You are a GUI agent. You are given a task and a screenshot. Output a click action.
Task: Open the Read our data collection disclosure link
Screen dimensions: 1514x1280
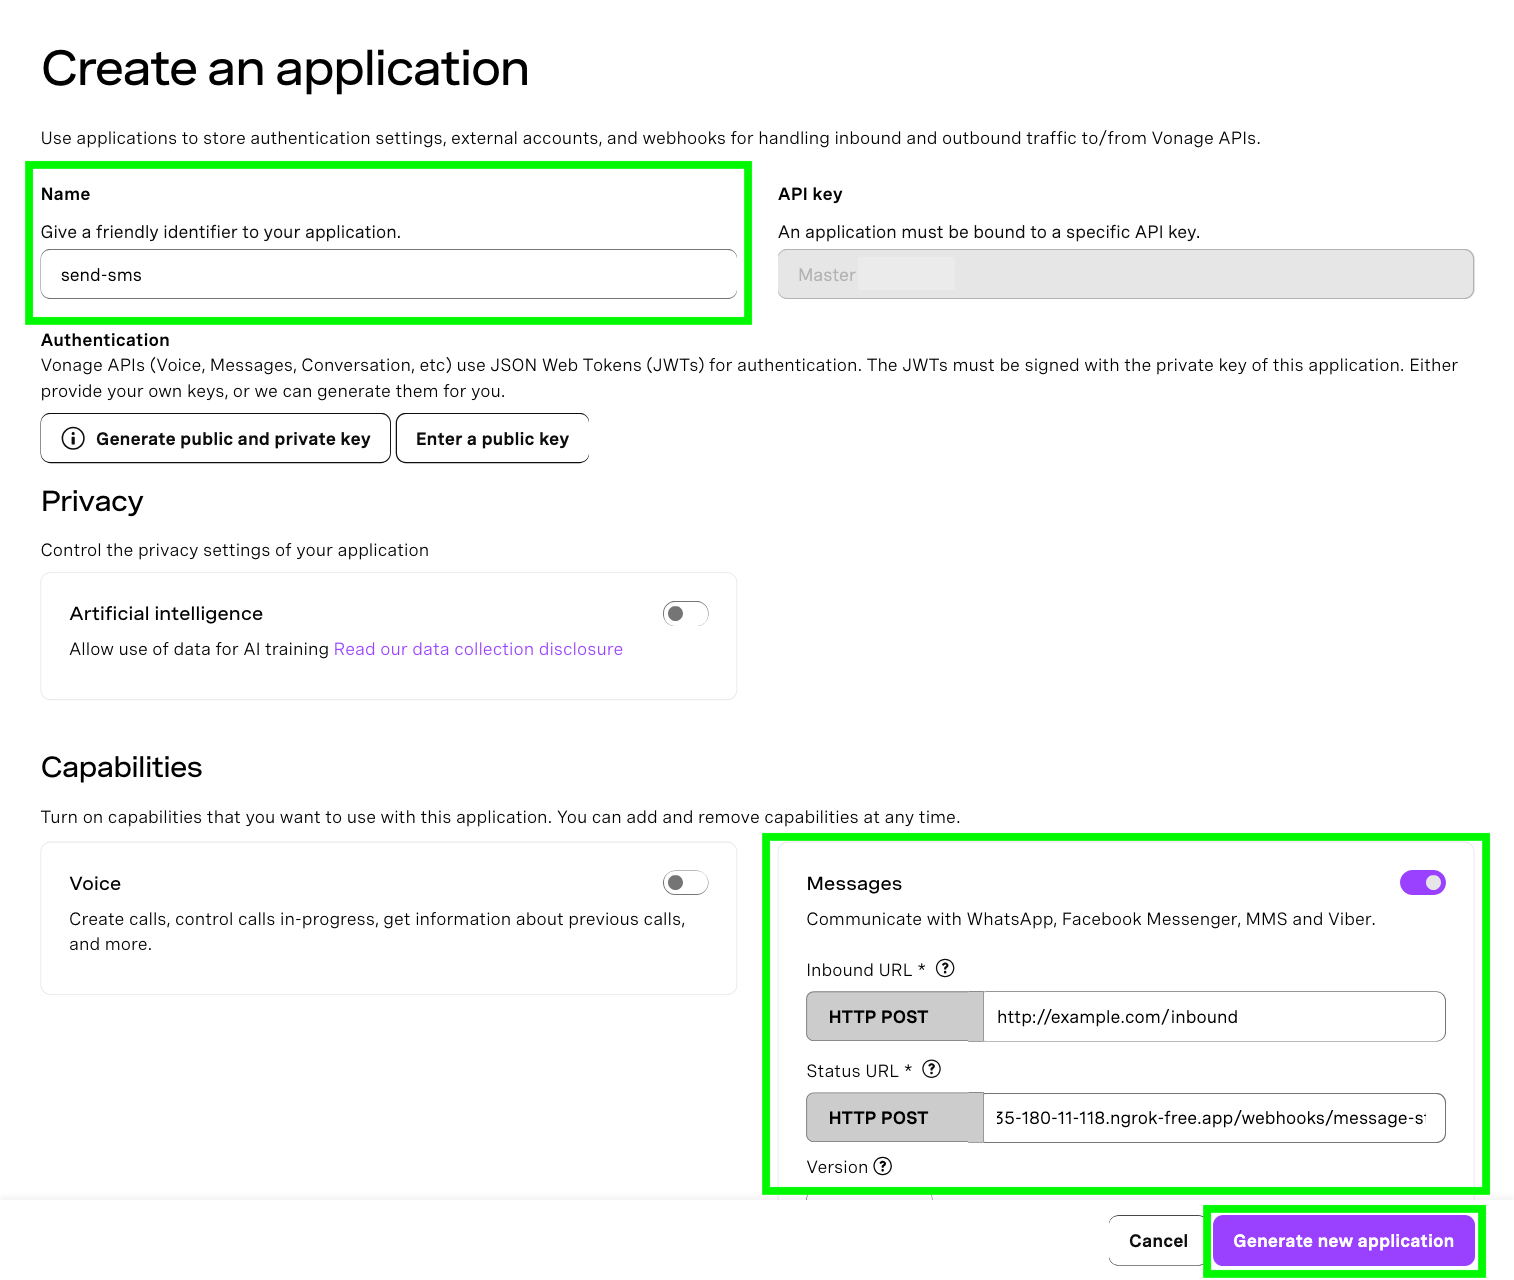click(477, 648)
